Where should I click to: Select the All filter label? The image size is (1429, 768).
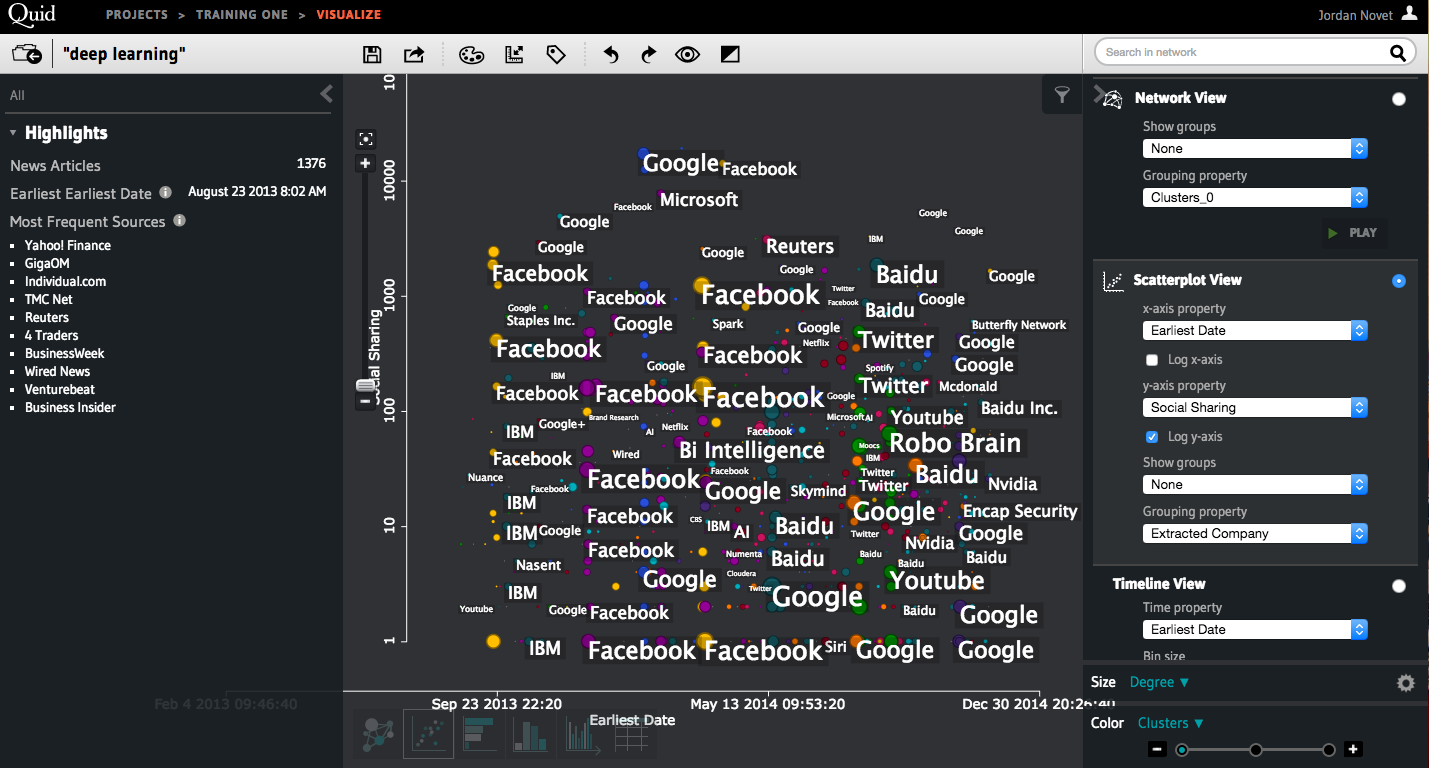tap(17, 95)
